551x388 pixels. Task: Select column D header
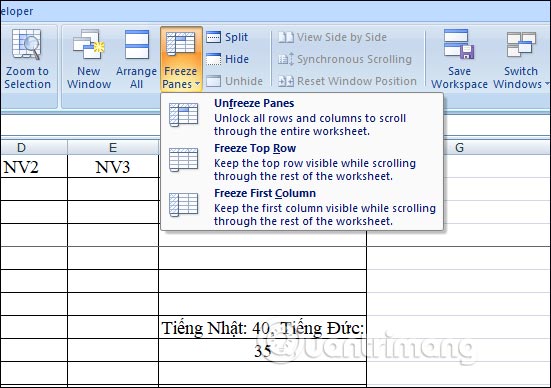pyautogui.click(x=34, y=148)
